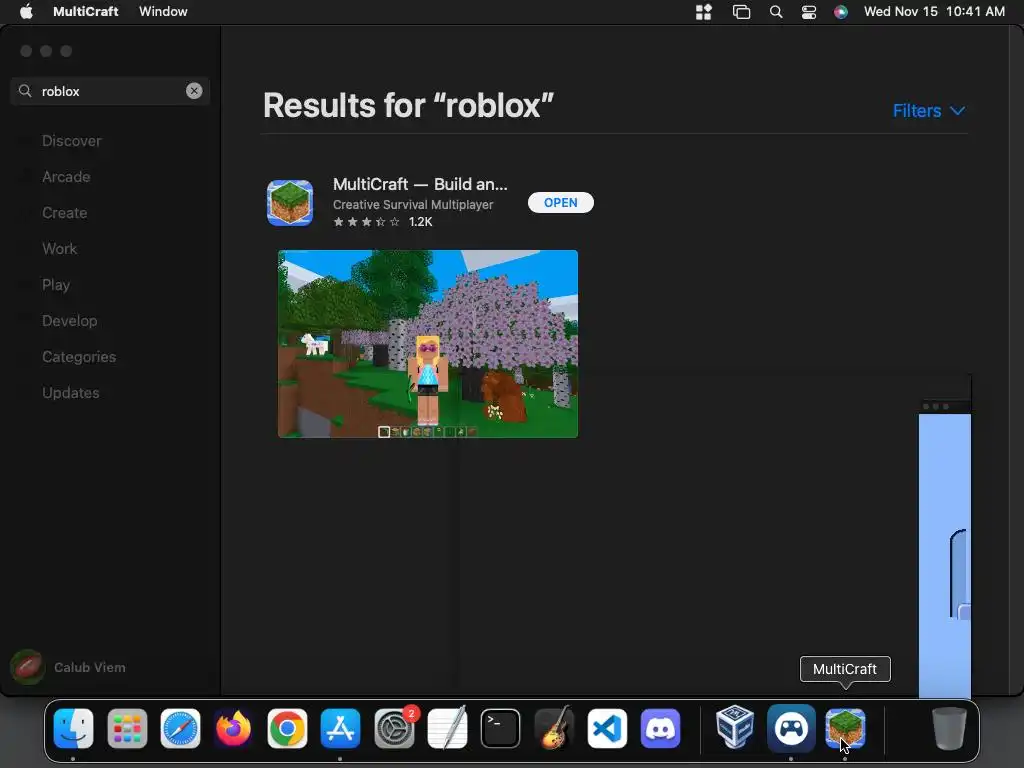Open the MultiCraft gameplay screenshot

coord(428,344)
